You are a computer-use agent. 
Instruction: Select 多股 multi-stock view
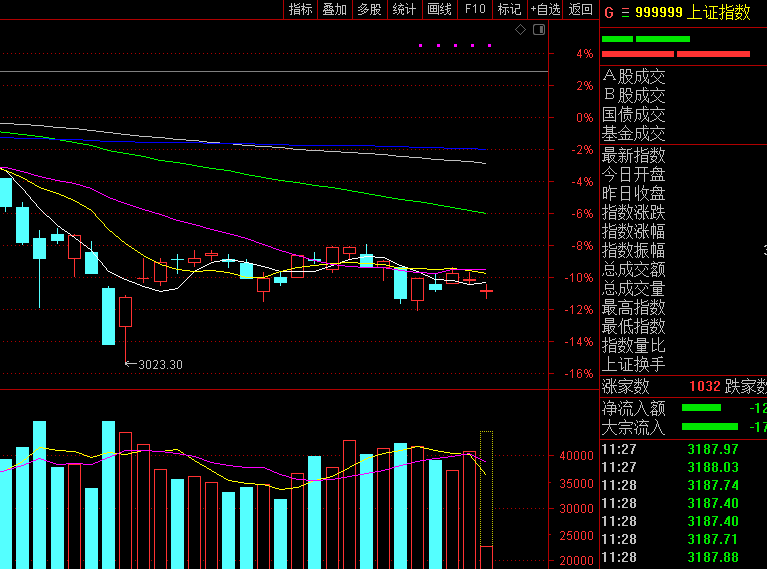(369, 9)
